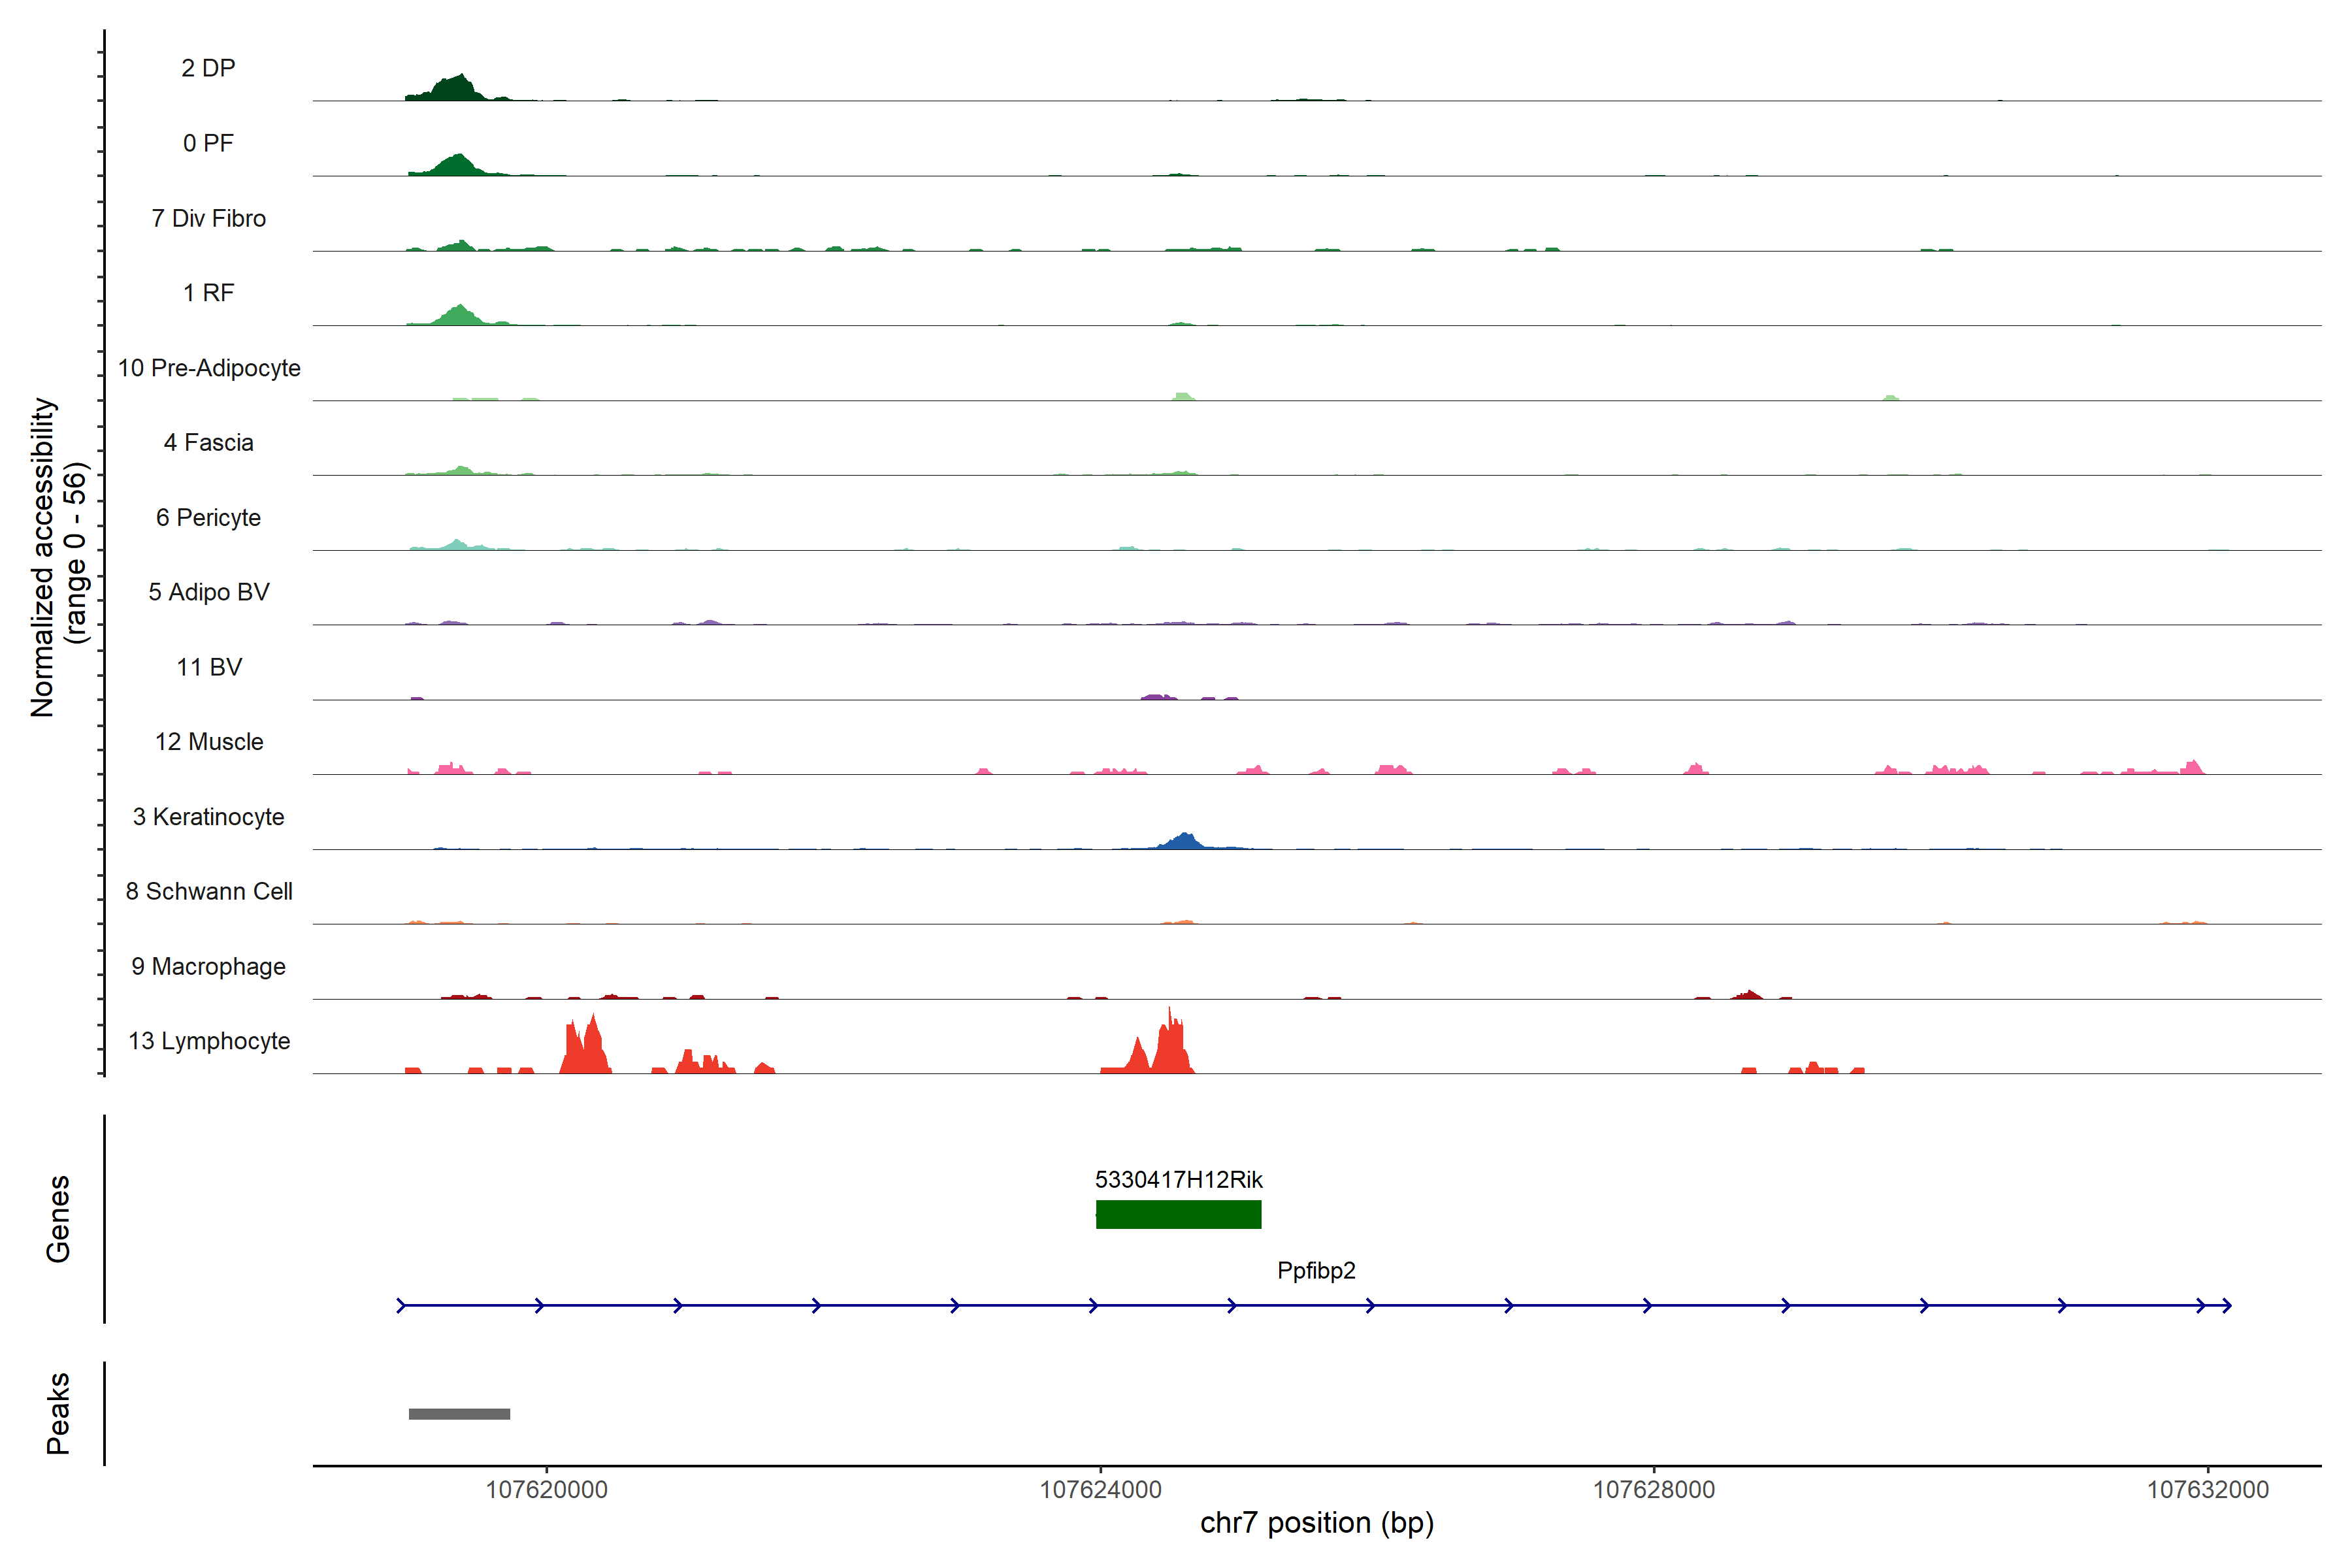Viewport: 2352px width, 1568px height.
Task: Click the 10 Pre-Adipocyte track label
Action: (209, 368)
